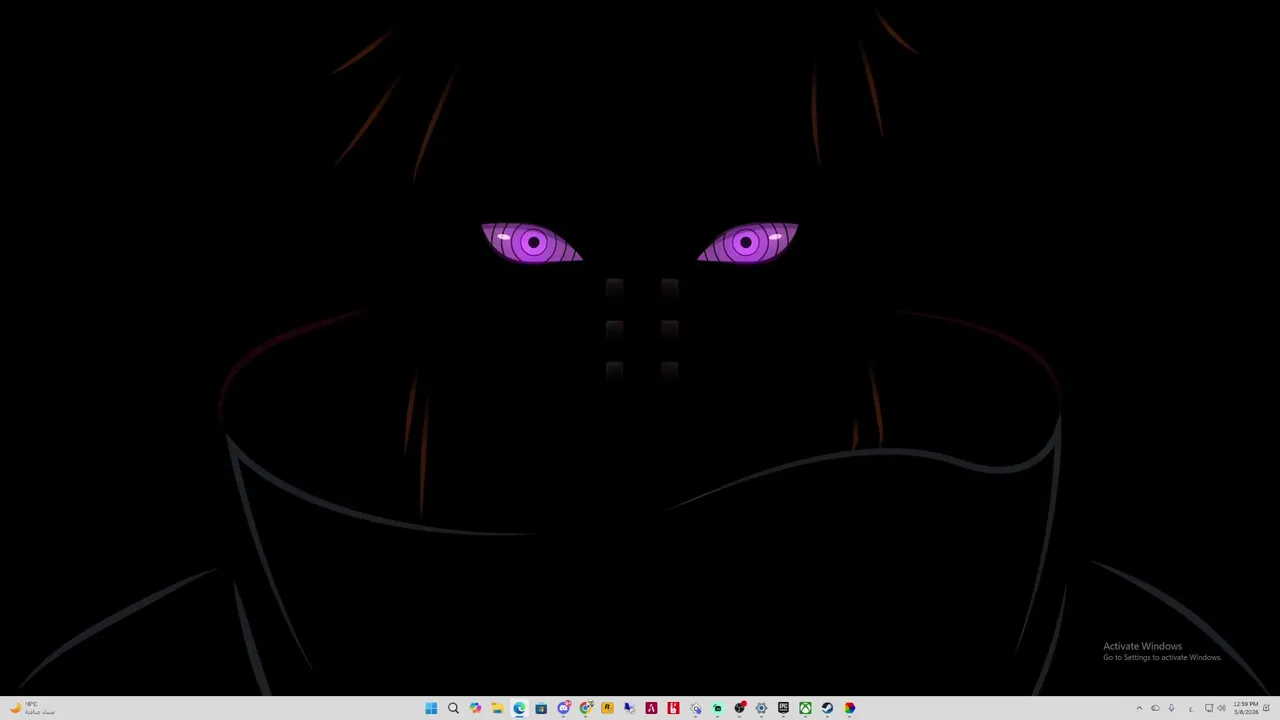Open the volume speaker tray icon
1280x720 pixels.
point(1221,708)
